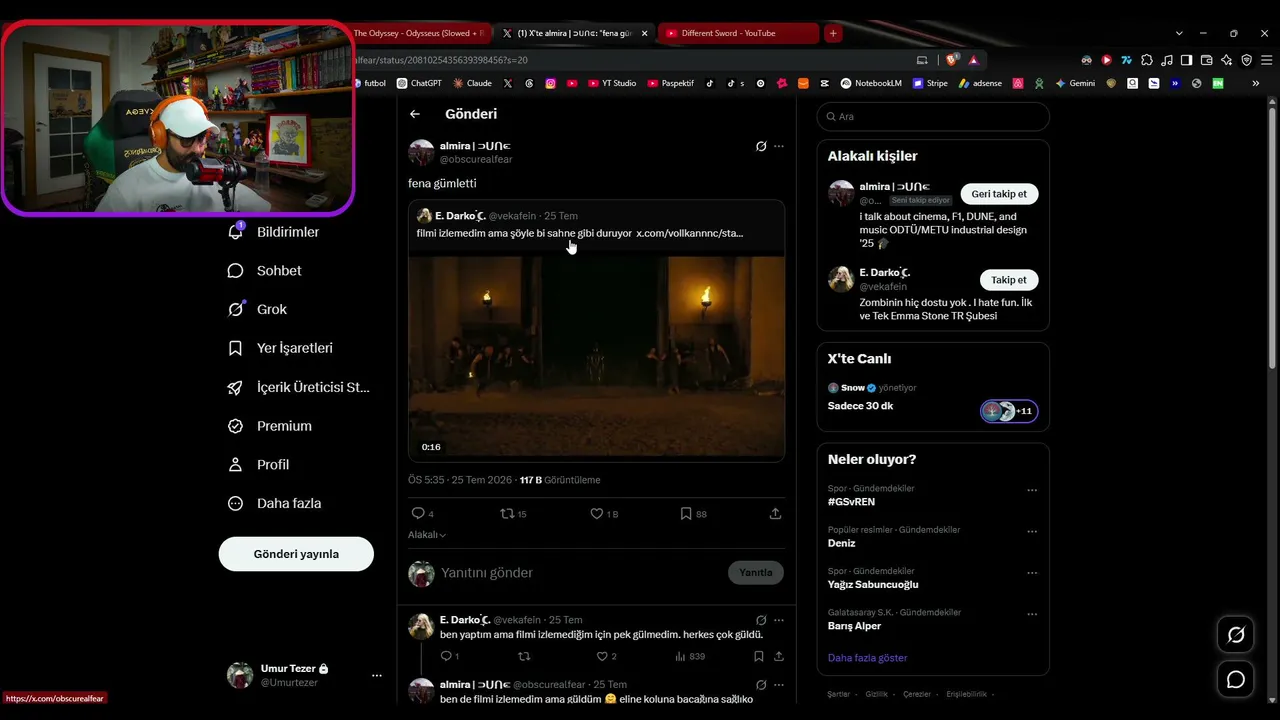Open more options for #GSvREN trend
Image resolution: width=1280 pixels, height=720 pixels.
pos(1032,490)
